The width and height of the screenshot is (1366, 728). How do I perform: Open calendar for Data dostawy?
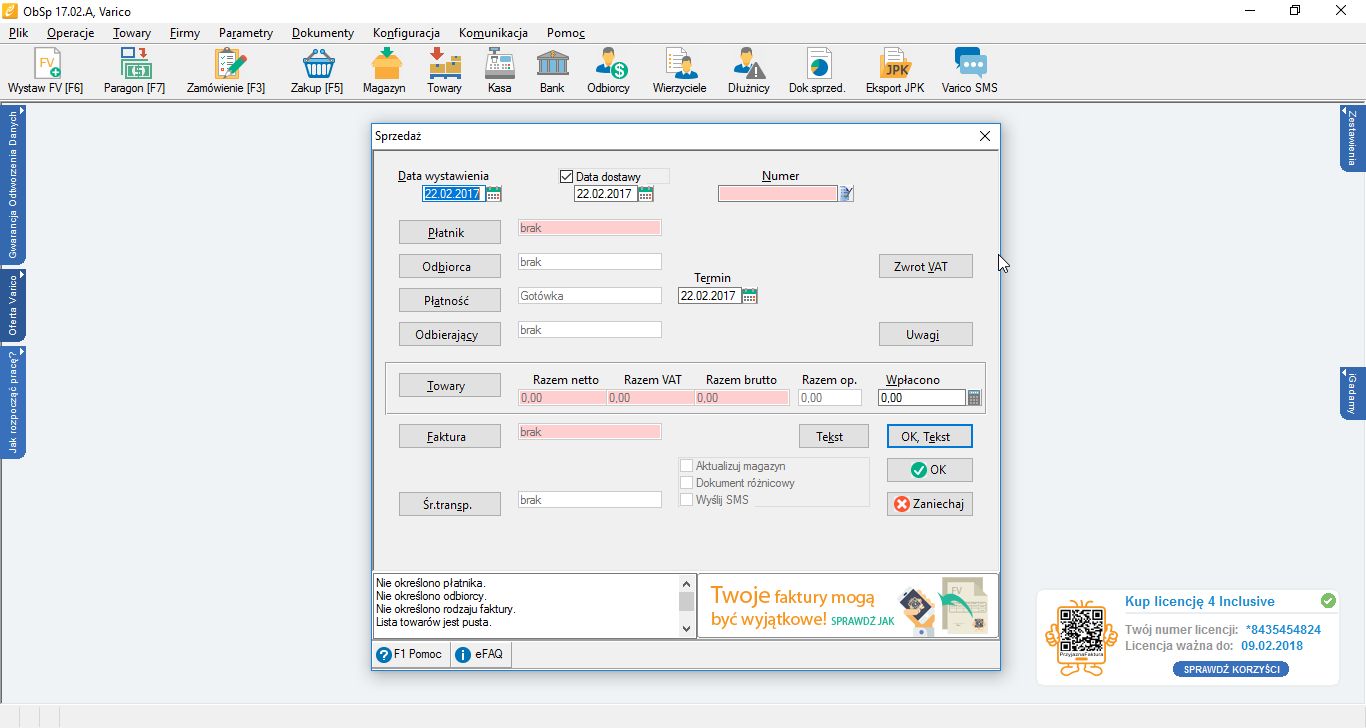coord(646,194)
